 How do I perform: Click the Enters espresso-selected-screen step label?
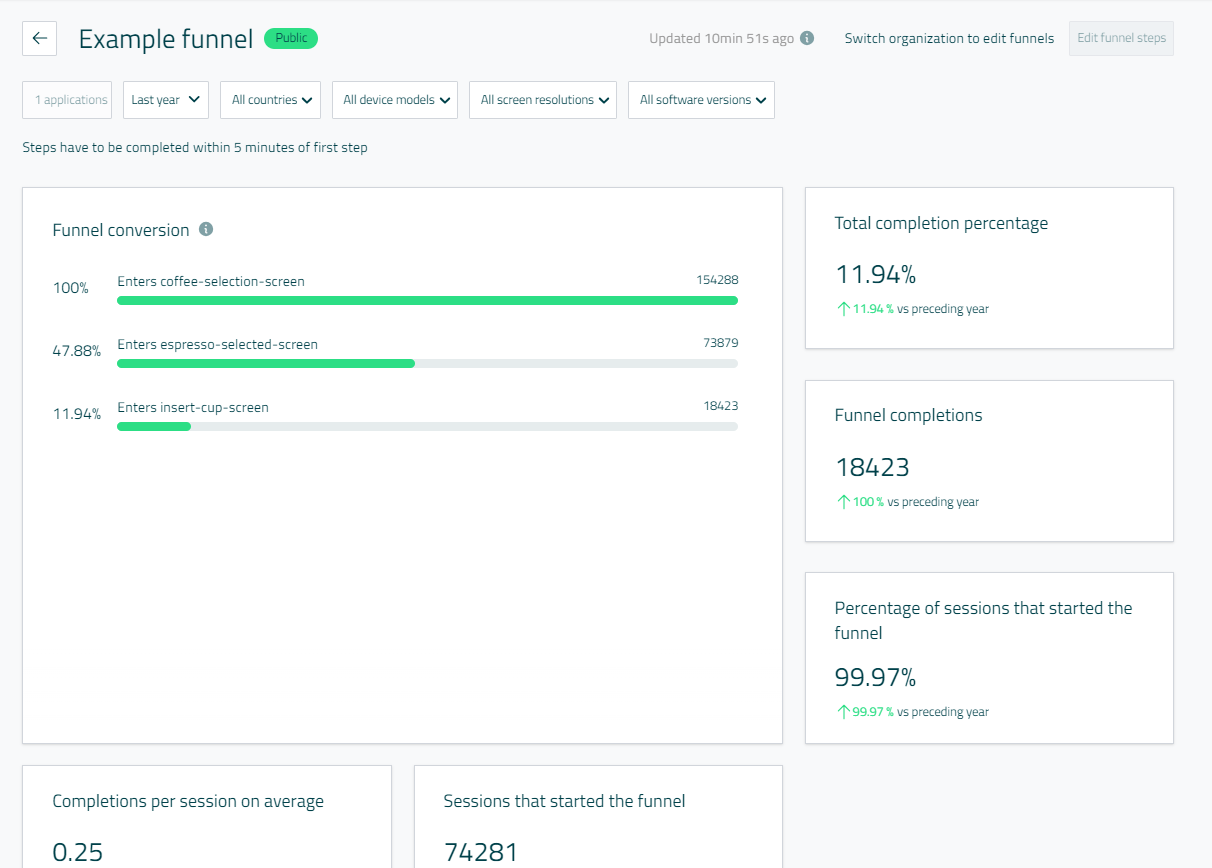click(x=217, y=344)
